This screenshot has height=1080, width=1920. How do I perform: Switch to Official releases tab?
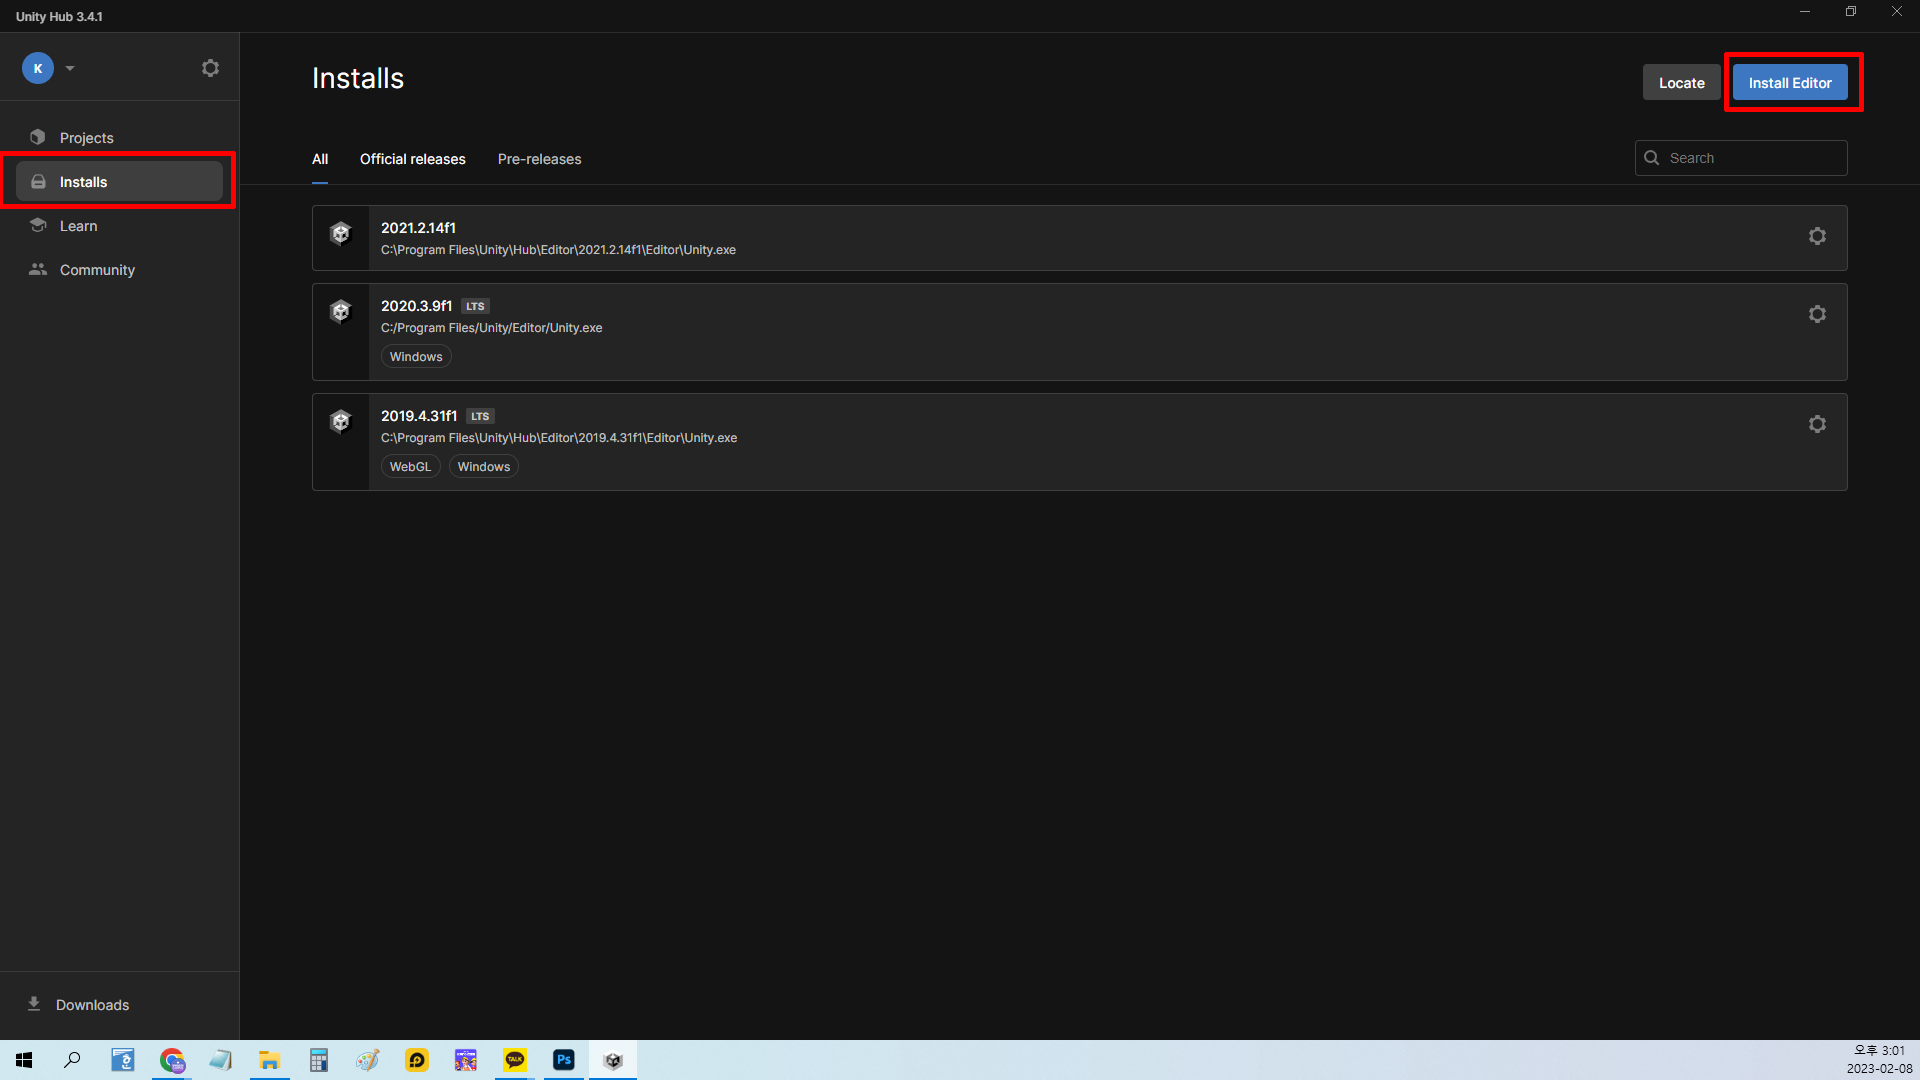(413, 159)
